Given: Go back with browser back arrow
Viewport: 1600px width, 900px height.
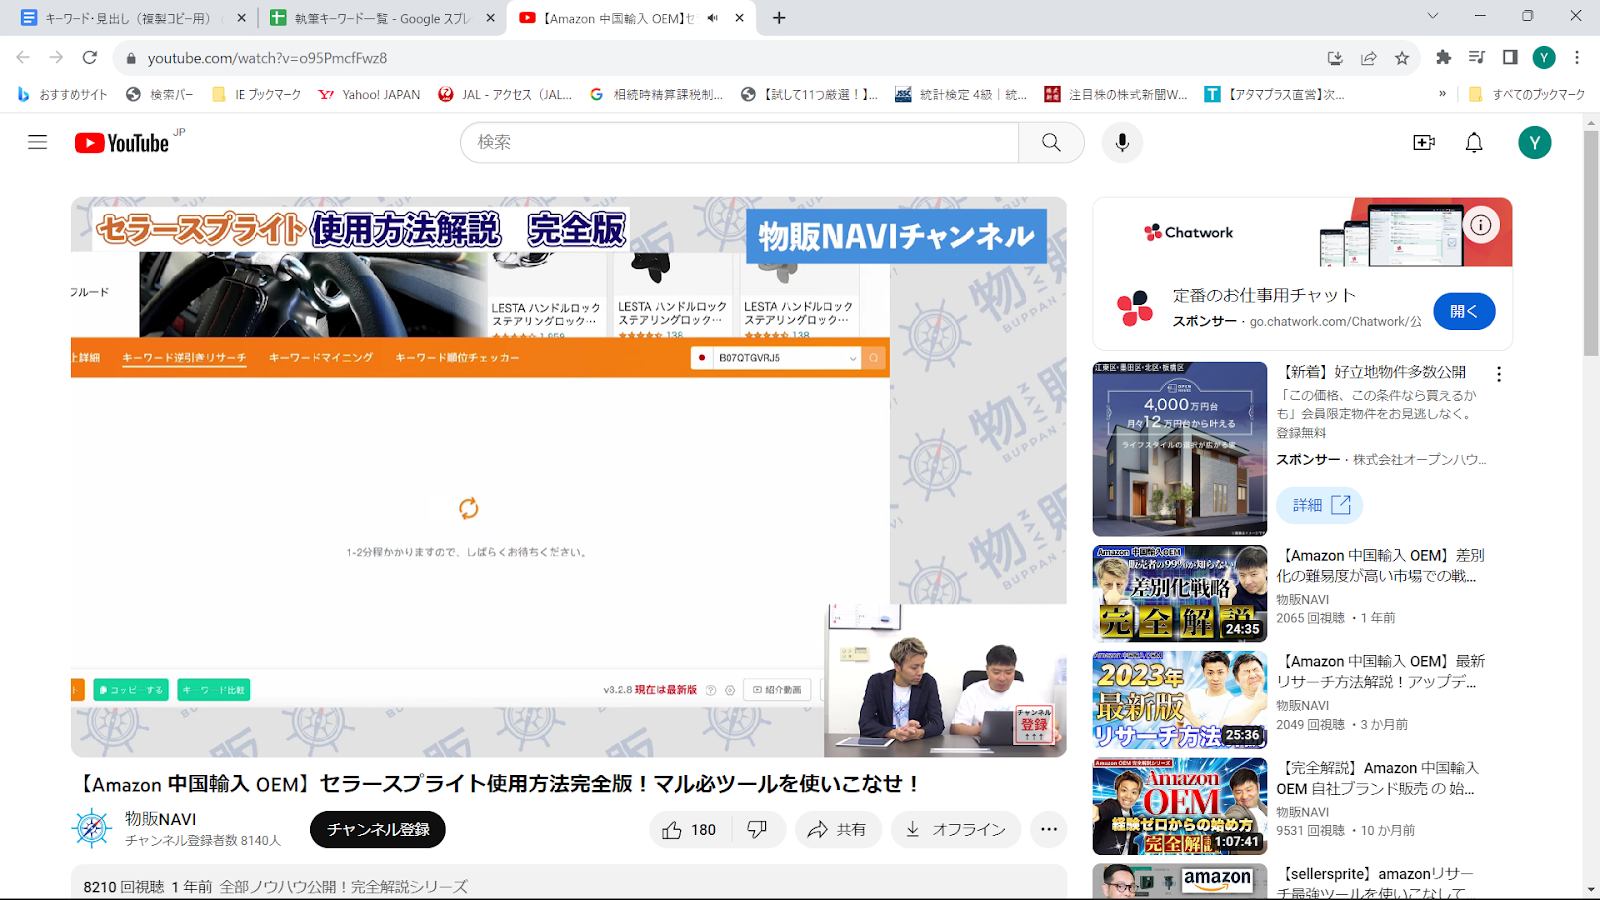Looking at the screenshot, I should (x=23, y=58).
